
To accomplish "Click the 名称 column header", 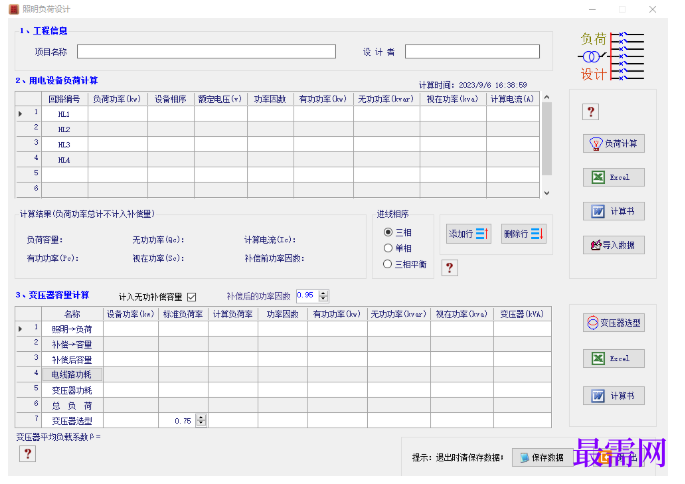I will [73, 314].
